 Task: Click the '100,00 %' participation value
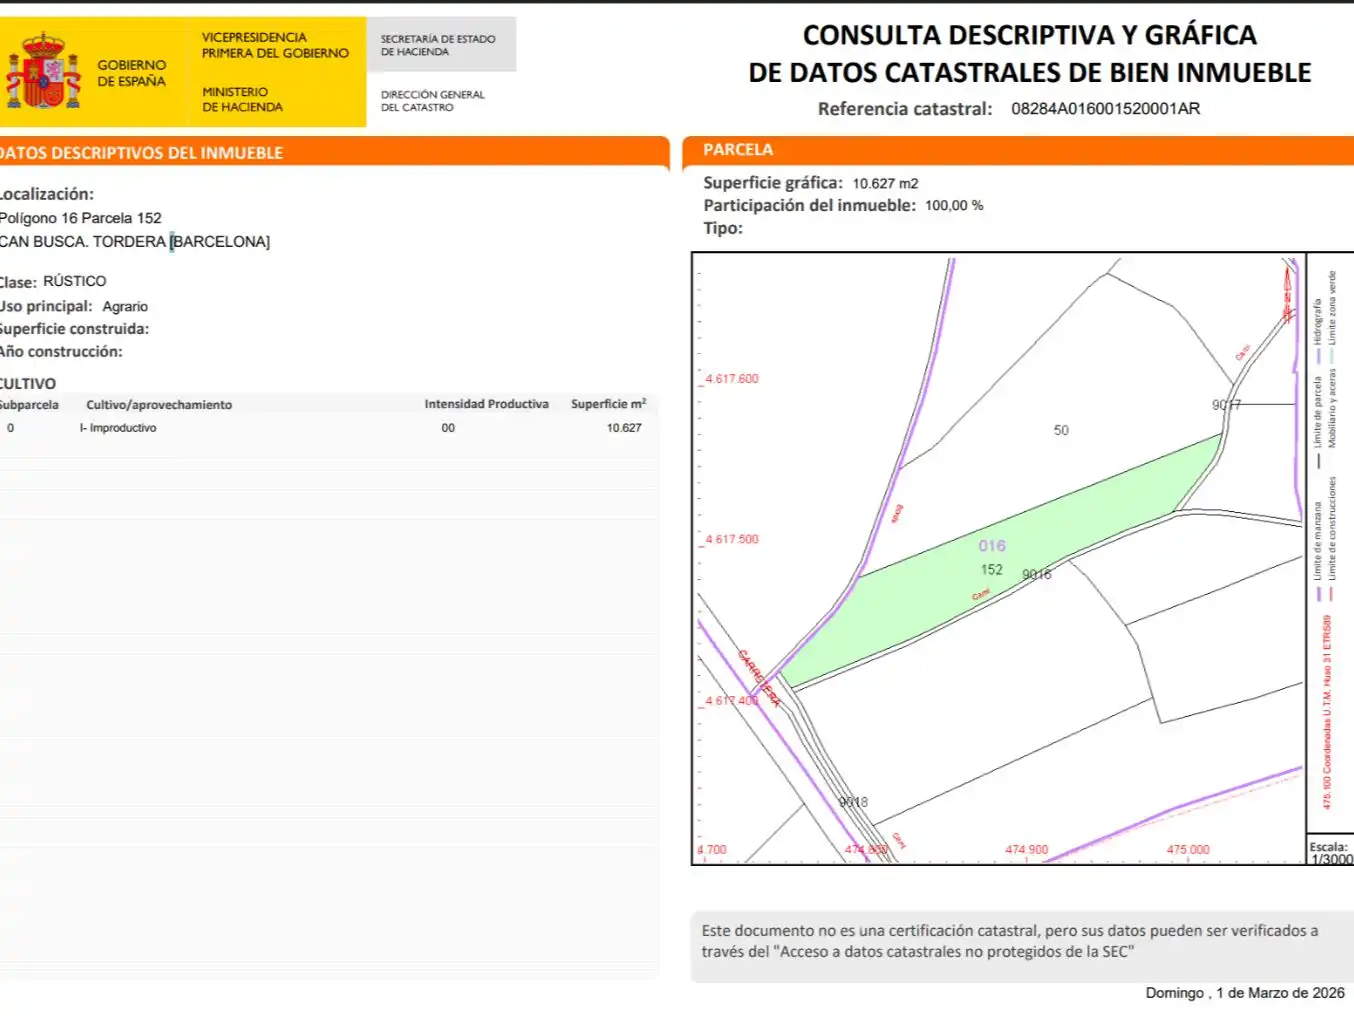point(954,206)
